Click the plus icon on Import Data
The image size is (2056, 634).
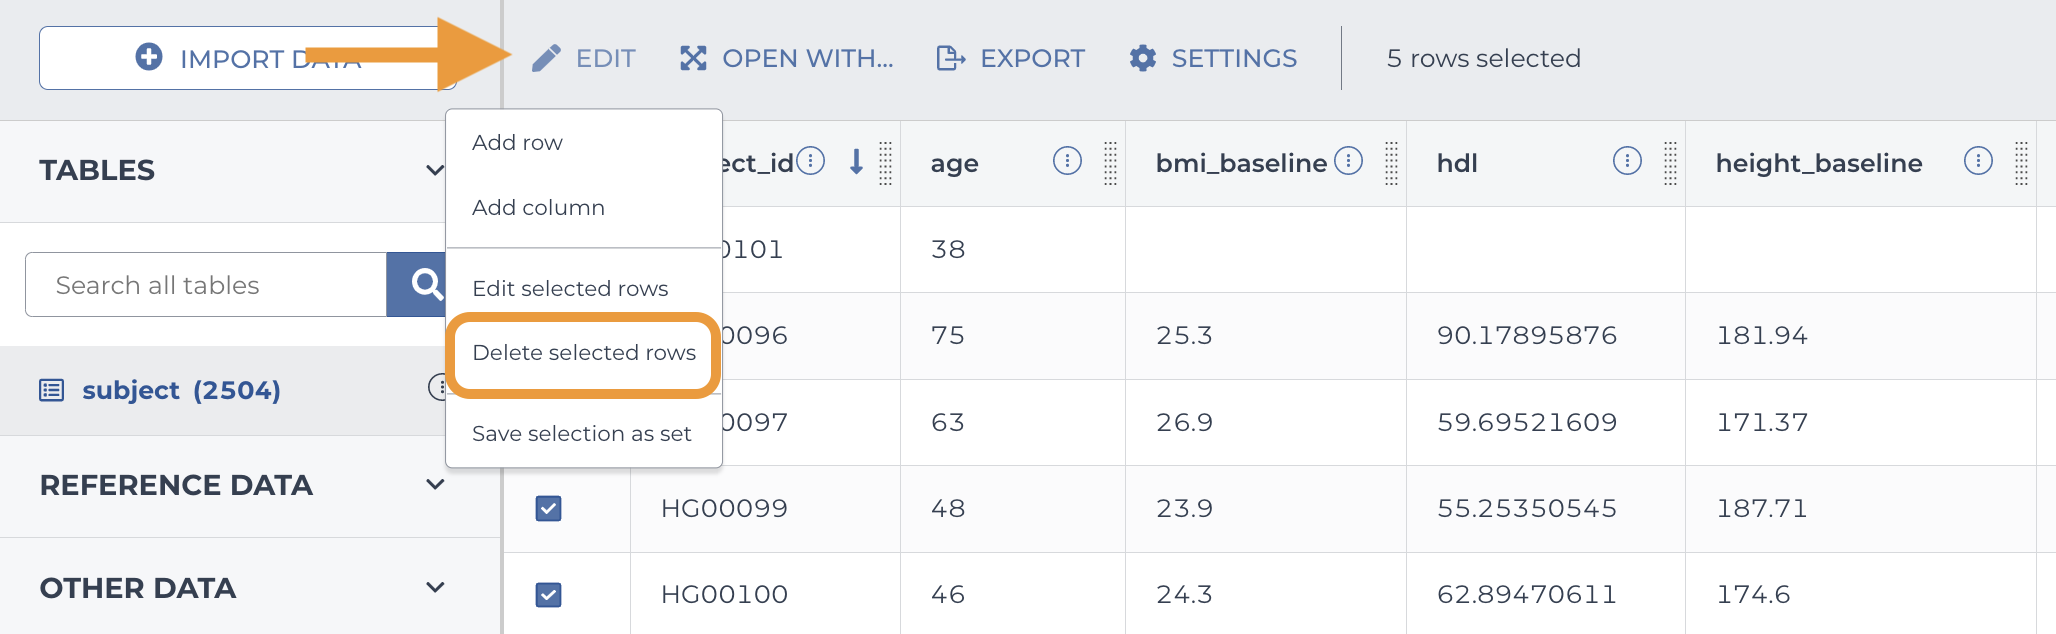pyautogui.click(x=149, y=57)
